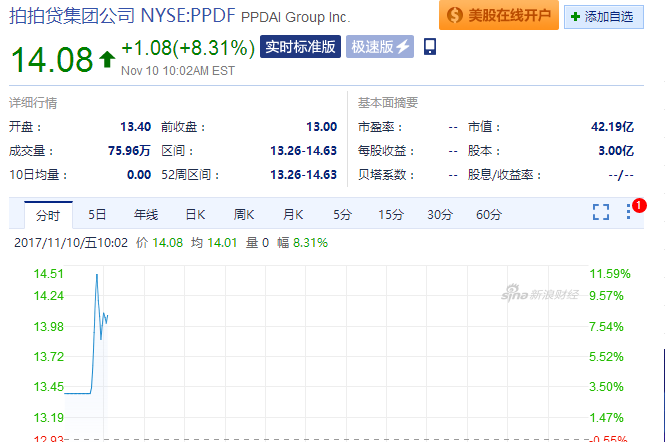Switch to 极速版 mode
The image size is (665, 442).
pos(380,47)
